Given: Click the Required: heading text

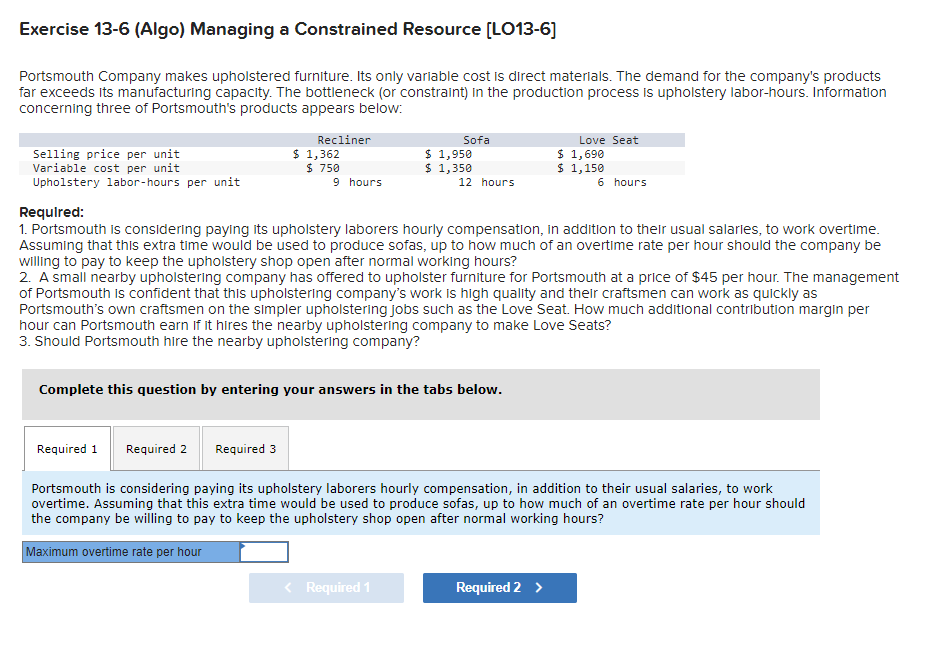Looking at the screenshot, I should 52,212.
